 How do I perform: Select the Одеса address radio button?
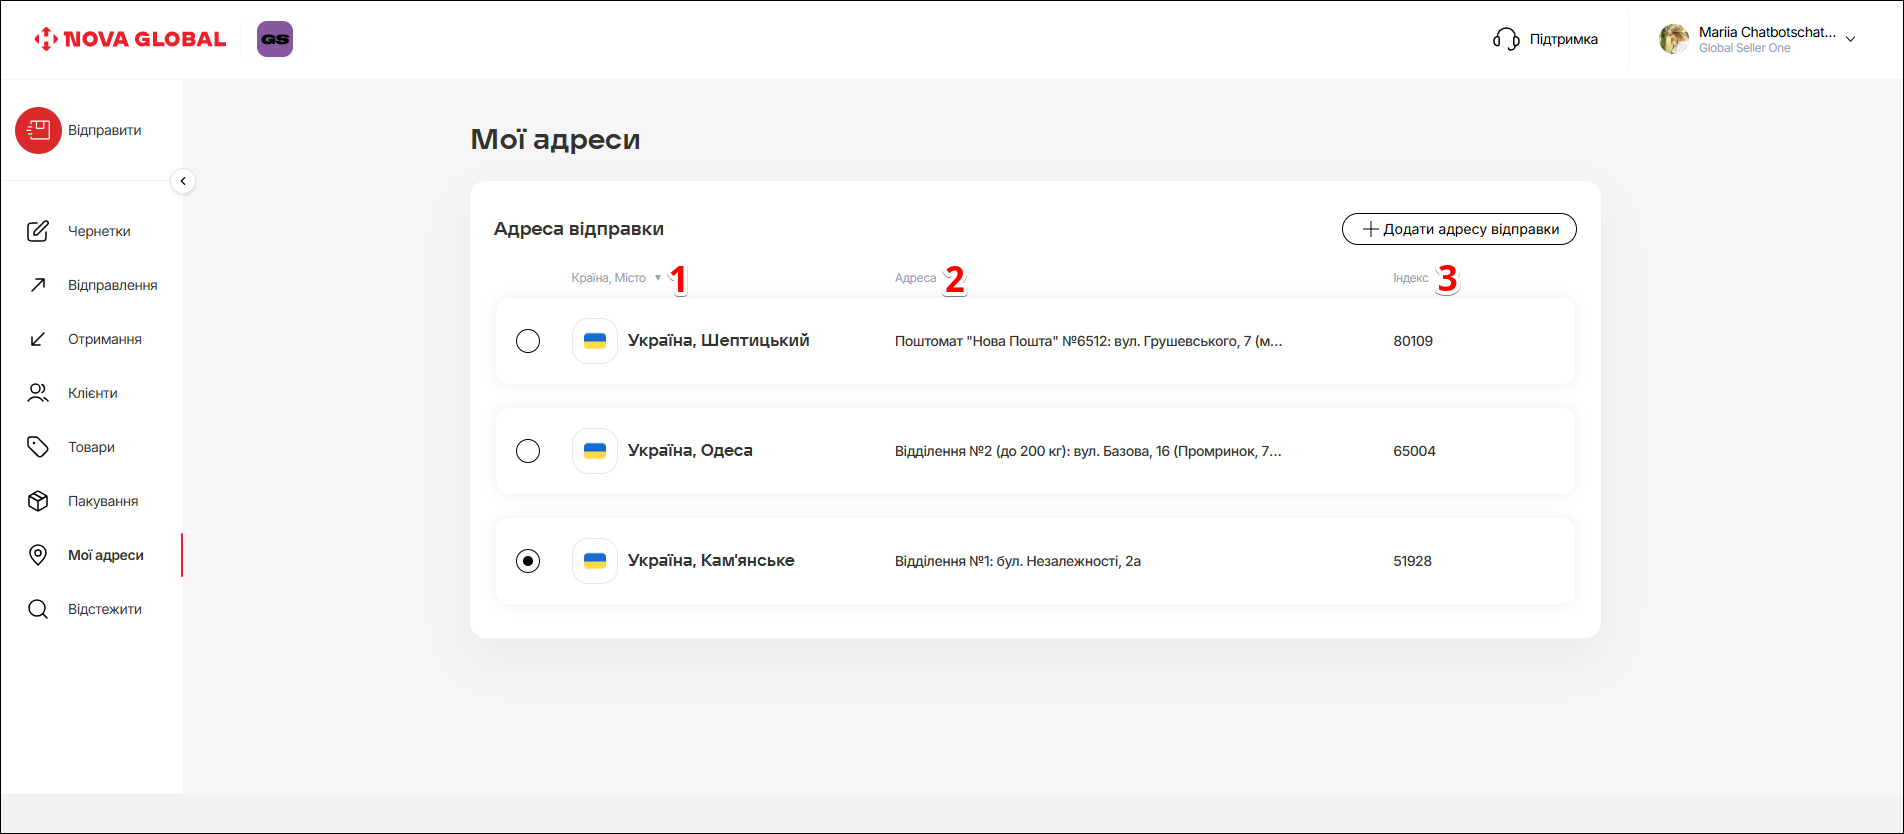click(x=528, y=451)
